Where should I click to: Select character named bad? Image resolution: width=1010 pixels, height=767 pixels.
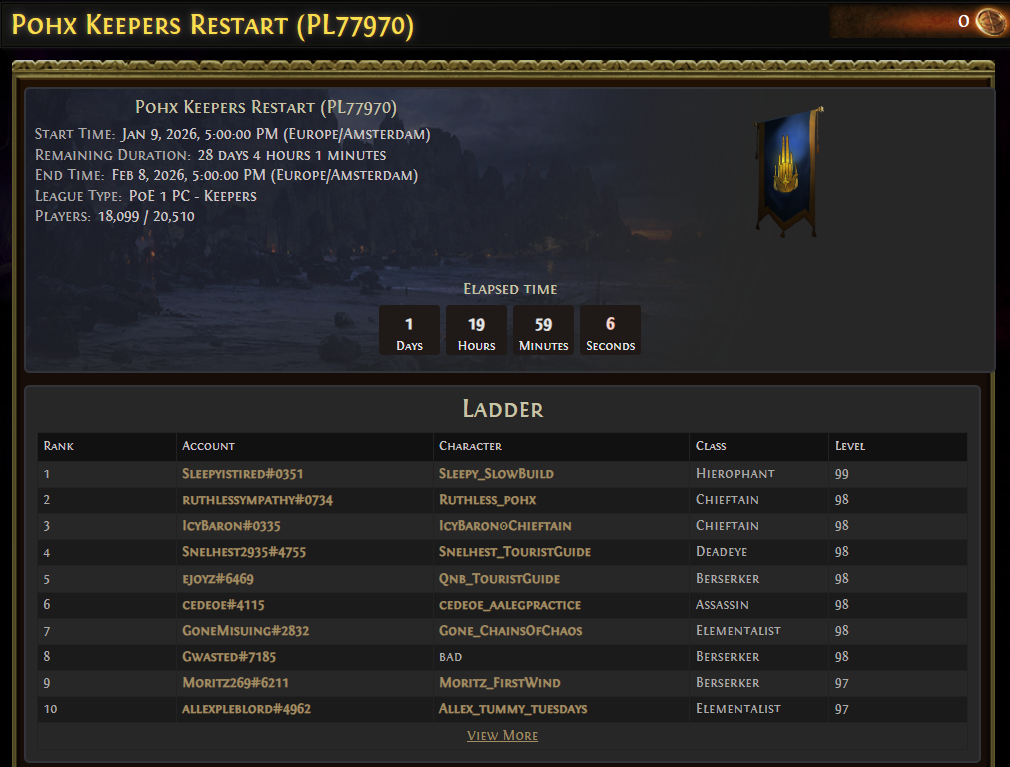pyautogui.click(x=450, y=657)
